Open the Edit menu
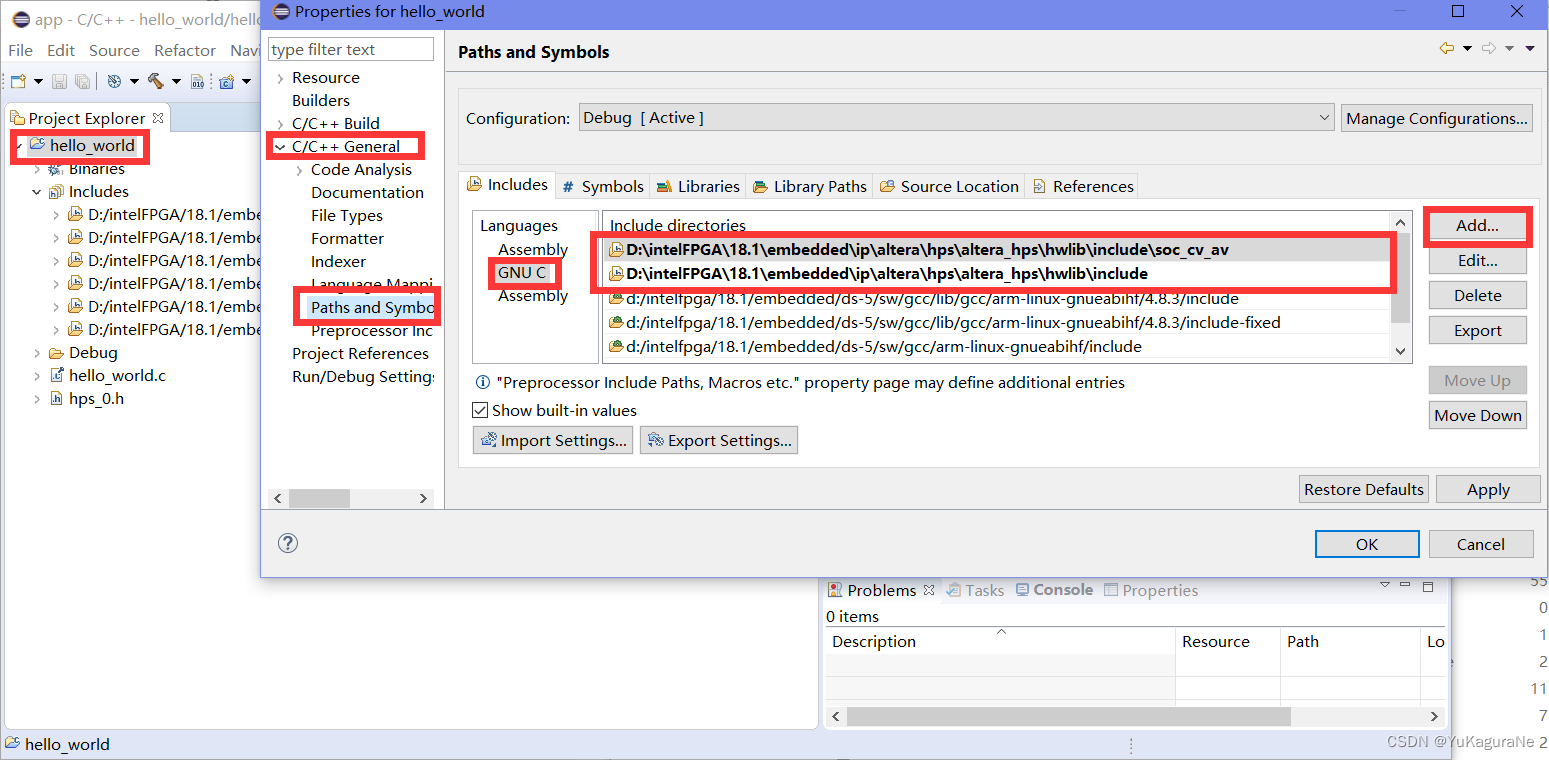Viewport: 1549px width, 760px height. 61,50
